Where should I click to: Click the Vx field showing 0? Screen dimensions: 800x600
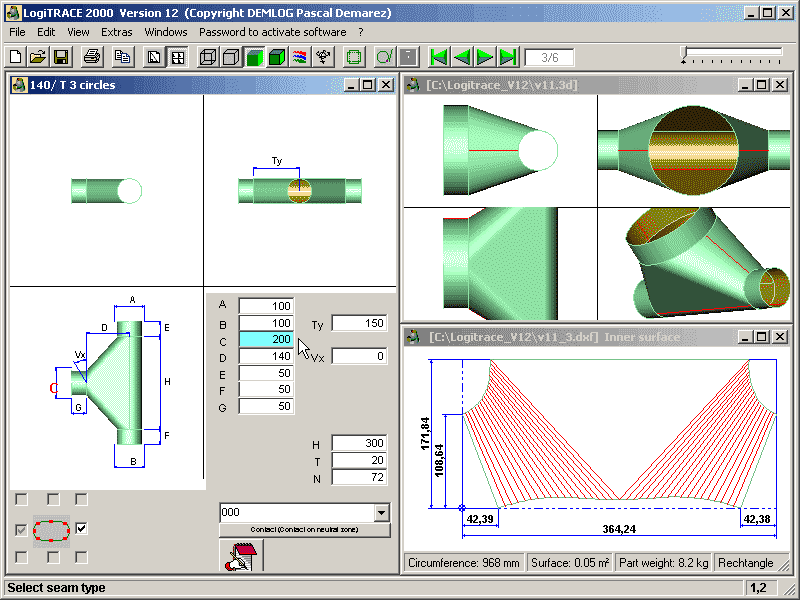tap(359, 356)
